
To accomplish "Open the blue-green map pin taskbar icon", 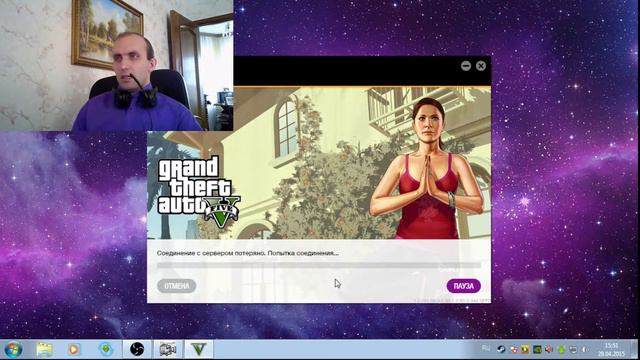I will click(106, 350).
